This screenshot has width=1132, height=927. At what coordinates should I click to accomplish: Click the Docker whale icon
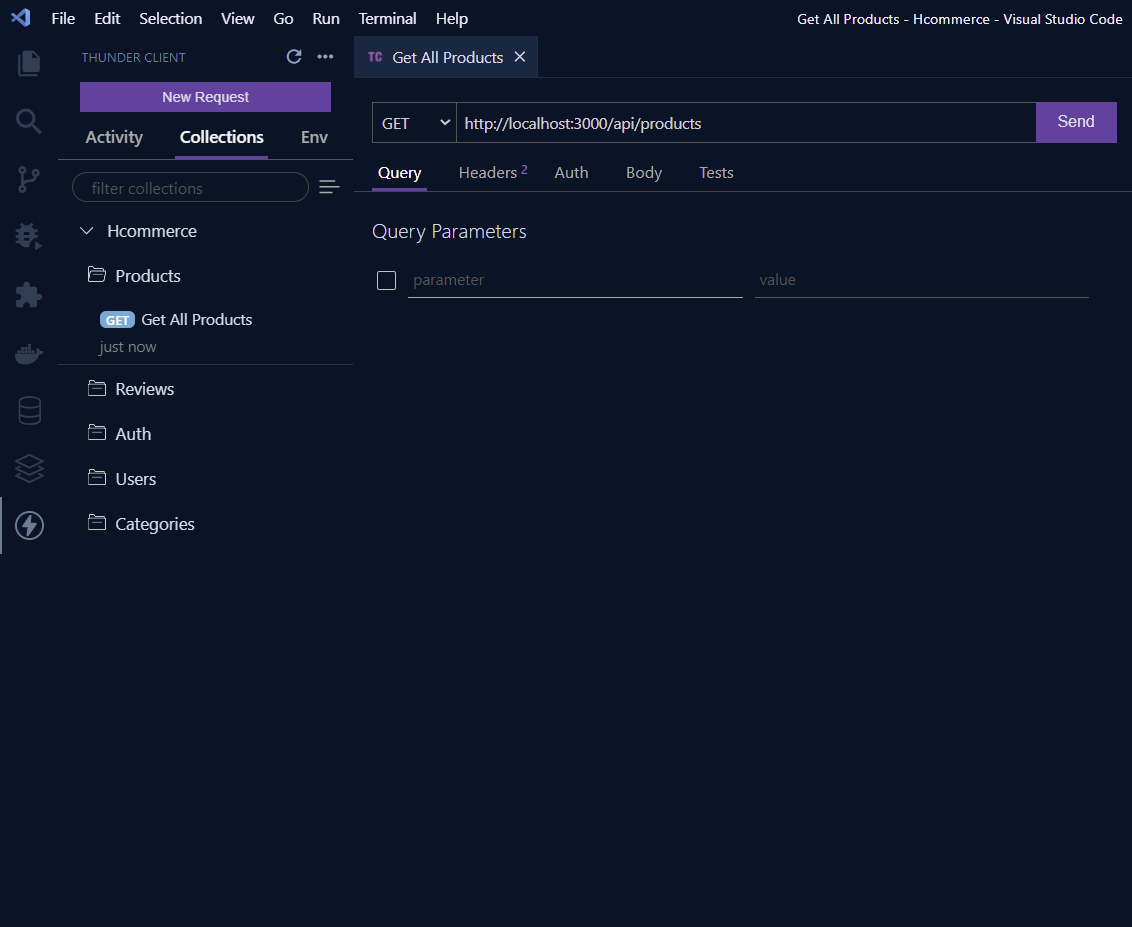click(x=29, y=353)
